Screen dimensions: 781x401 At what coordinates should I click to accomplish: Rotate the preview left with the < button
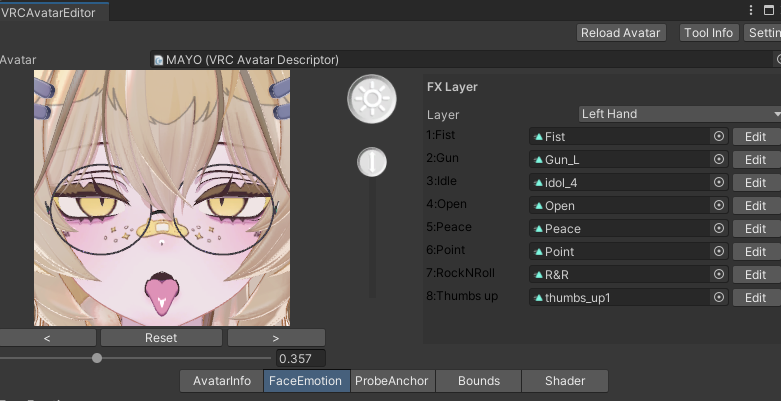pyautogui.click(x=47, y=337)
